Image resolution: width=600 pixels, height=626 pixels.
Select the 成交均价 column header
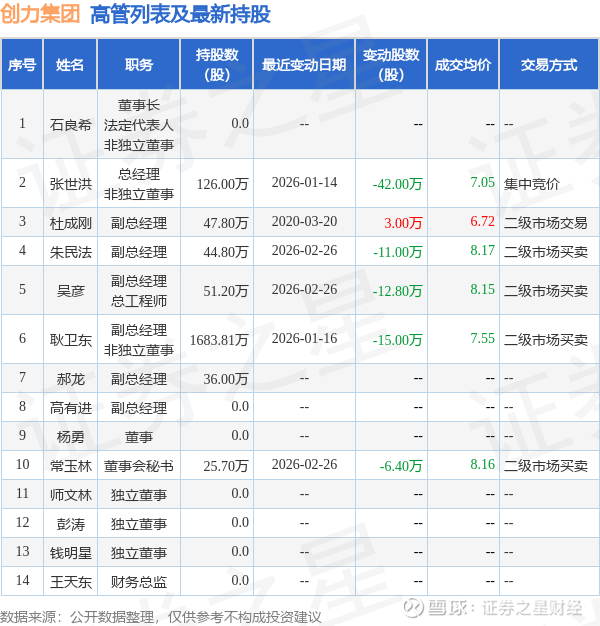click(x=463, y=64)
